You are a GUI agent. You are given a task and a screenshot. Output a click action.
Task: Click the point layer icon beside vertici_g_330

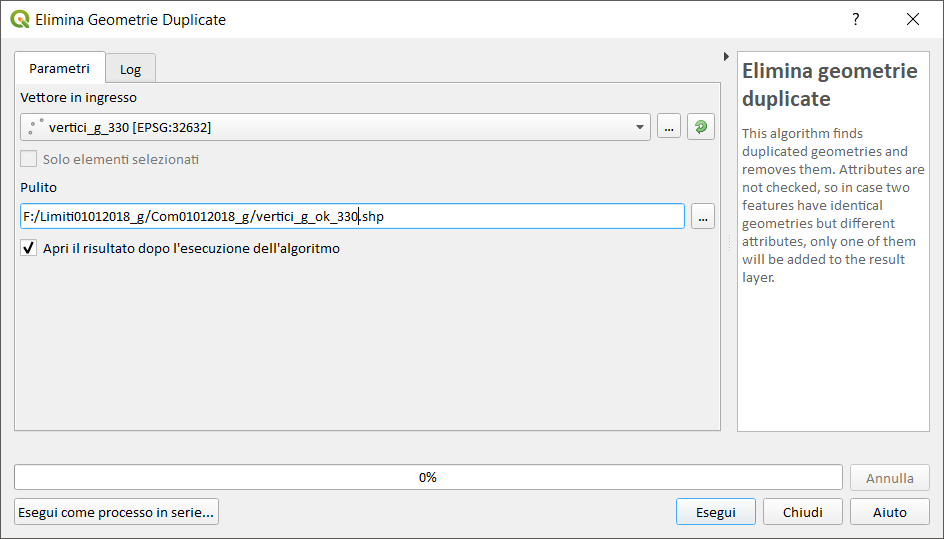[36, 126]
